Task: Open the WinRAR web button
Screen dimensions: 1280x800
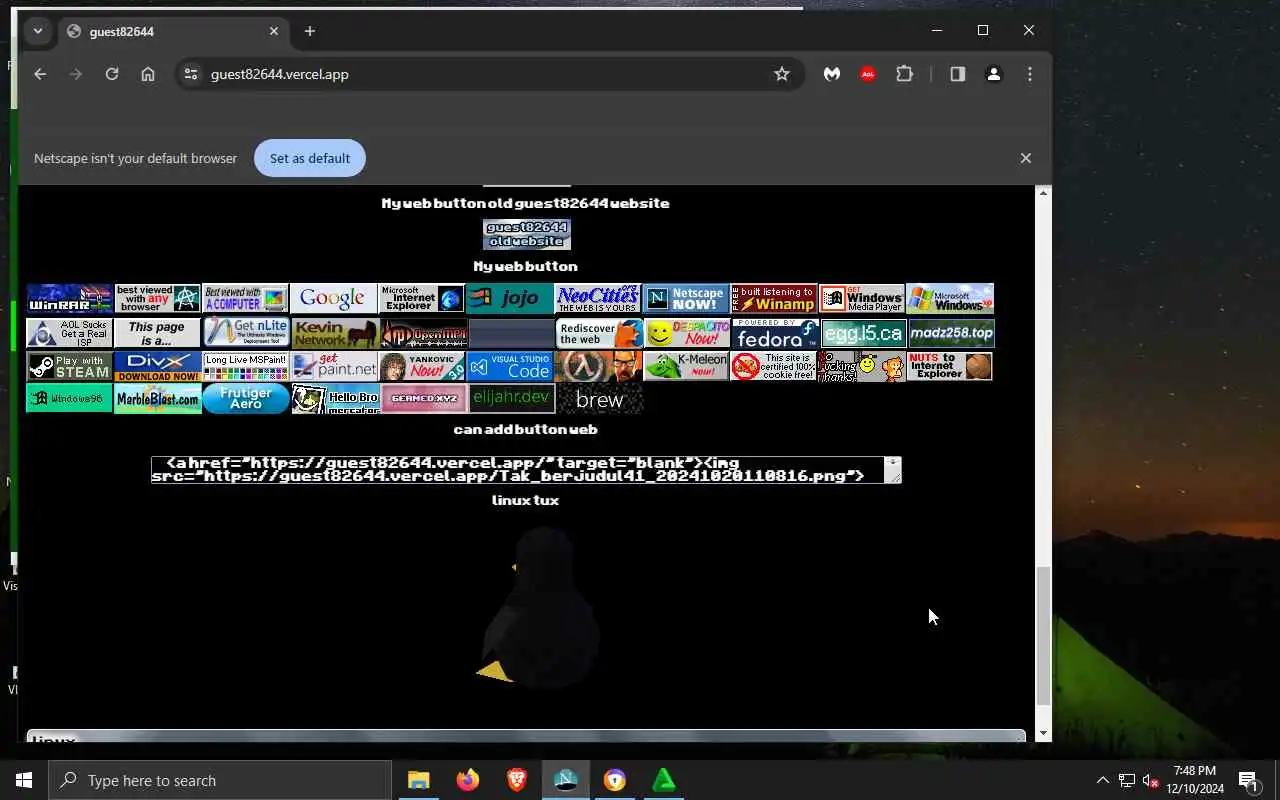Action: [69, 298]
